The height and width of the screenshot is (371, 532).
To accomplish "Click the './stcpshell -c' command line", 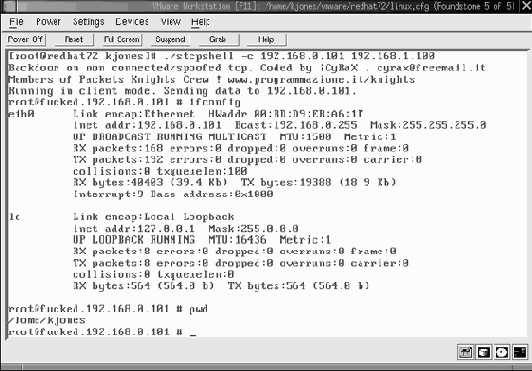I will coord(221,56).
